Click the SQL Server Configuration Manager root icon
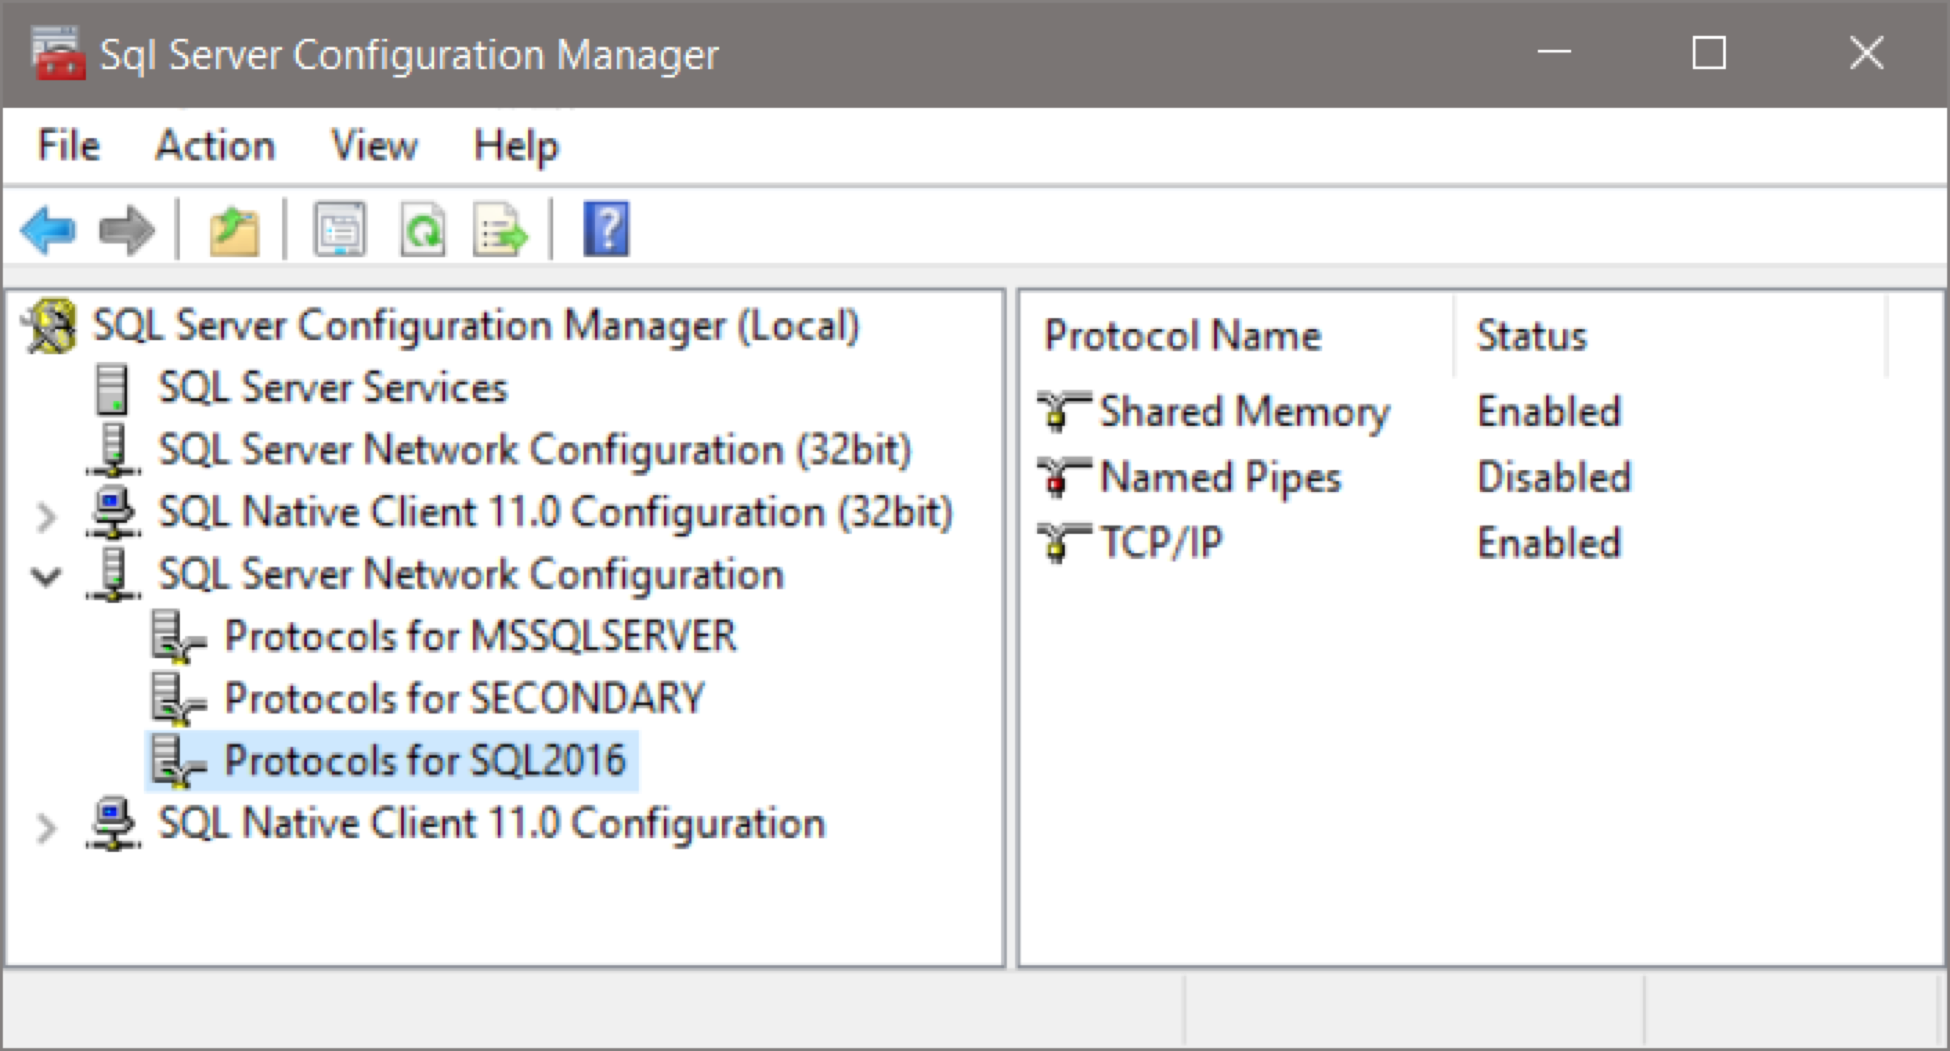1950x1051 pixels. click(51, 326)
